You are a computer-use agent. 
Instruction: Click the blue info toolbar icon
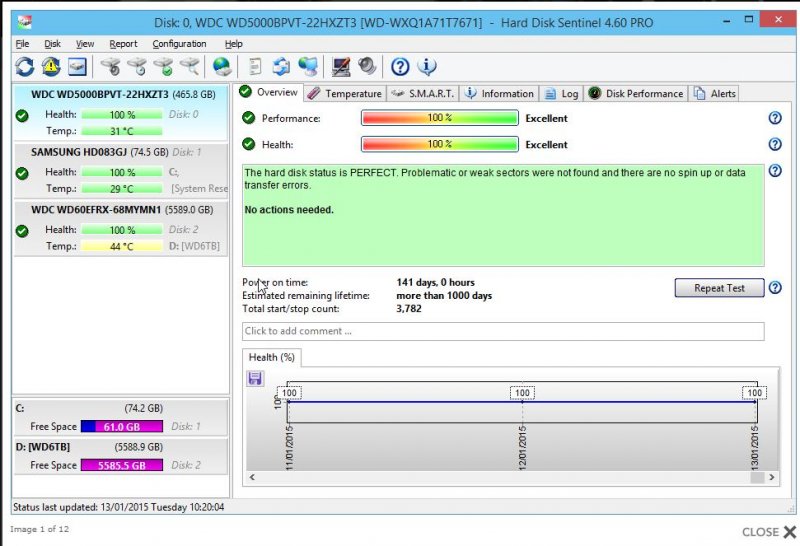[427, 67]
